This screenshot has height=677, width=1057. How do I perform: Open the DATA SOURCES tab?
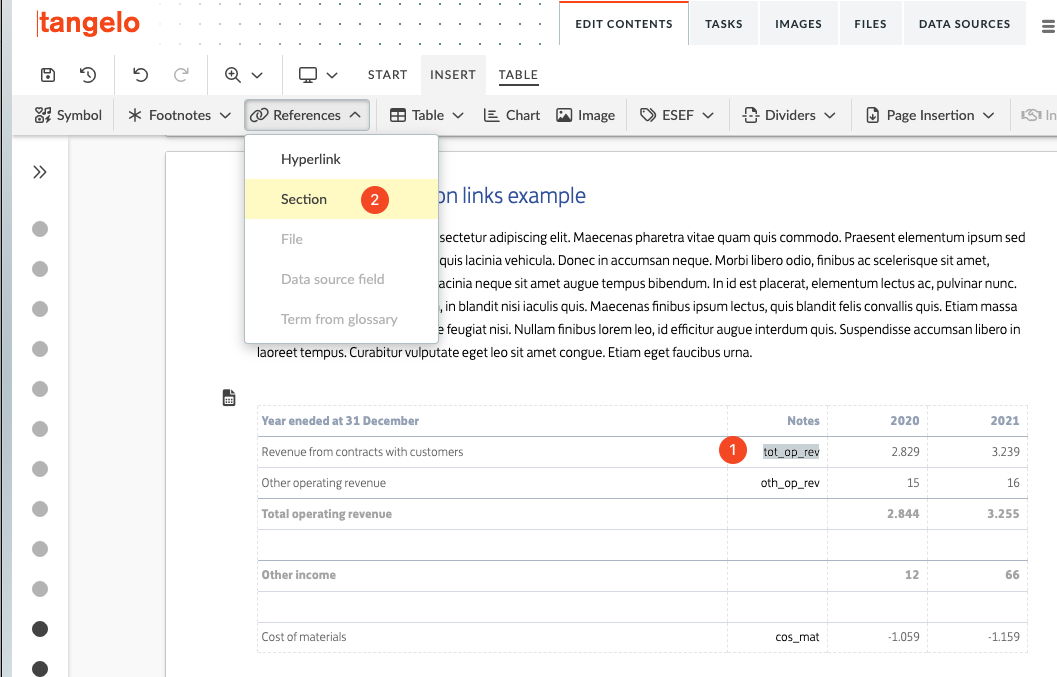tap(965, 24)
